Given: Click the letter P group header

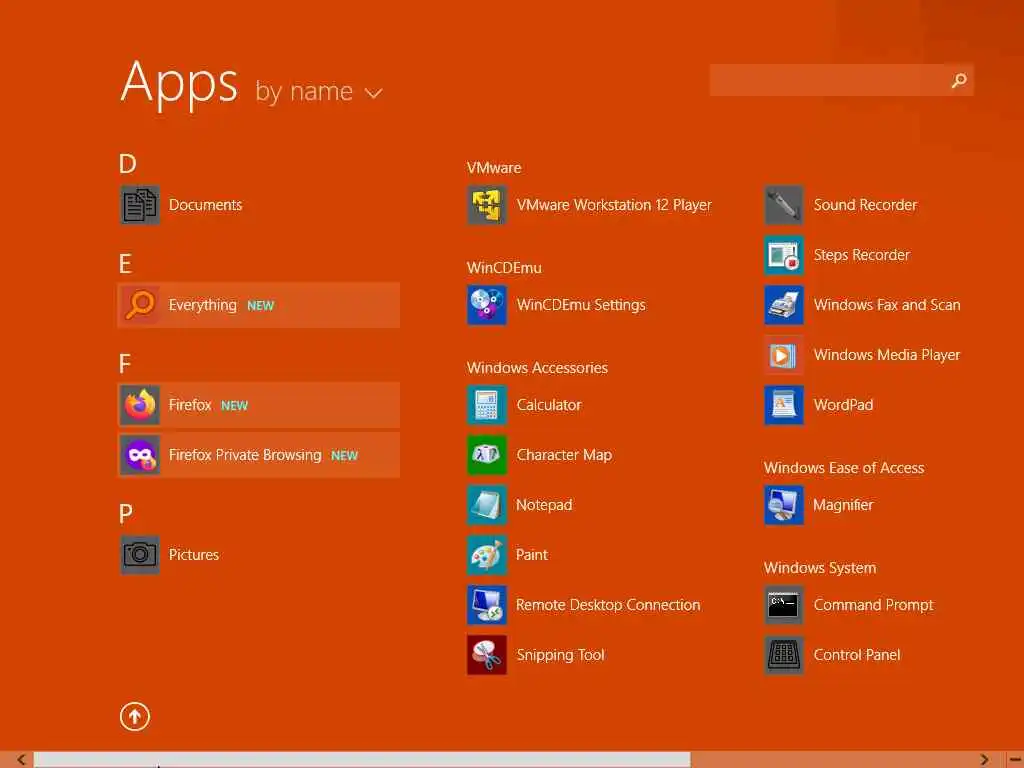Looking at the screenshot, I should click(x=126, y=514).
